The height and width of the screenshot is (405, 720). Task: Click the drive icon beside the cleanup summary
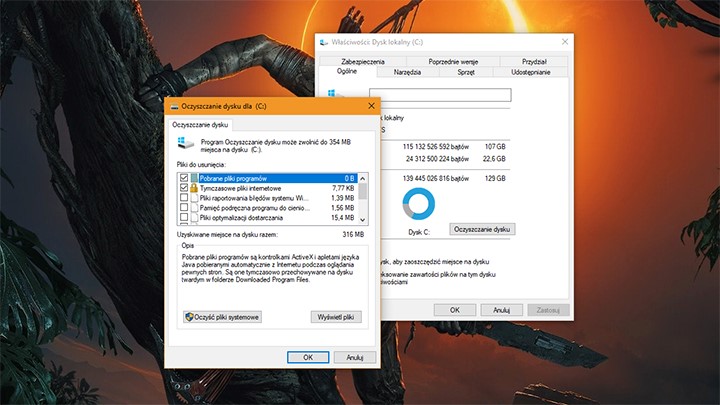click(184, 146)
